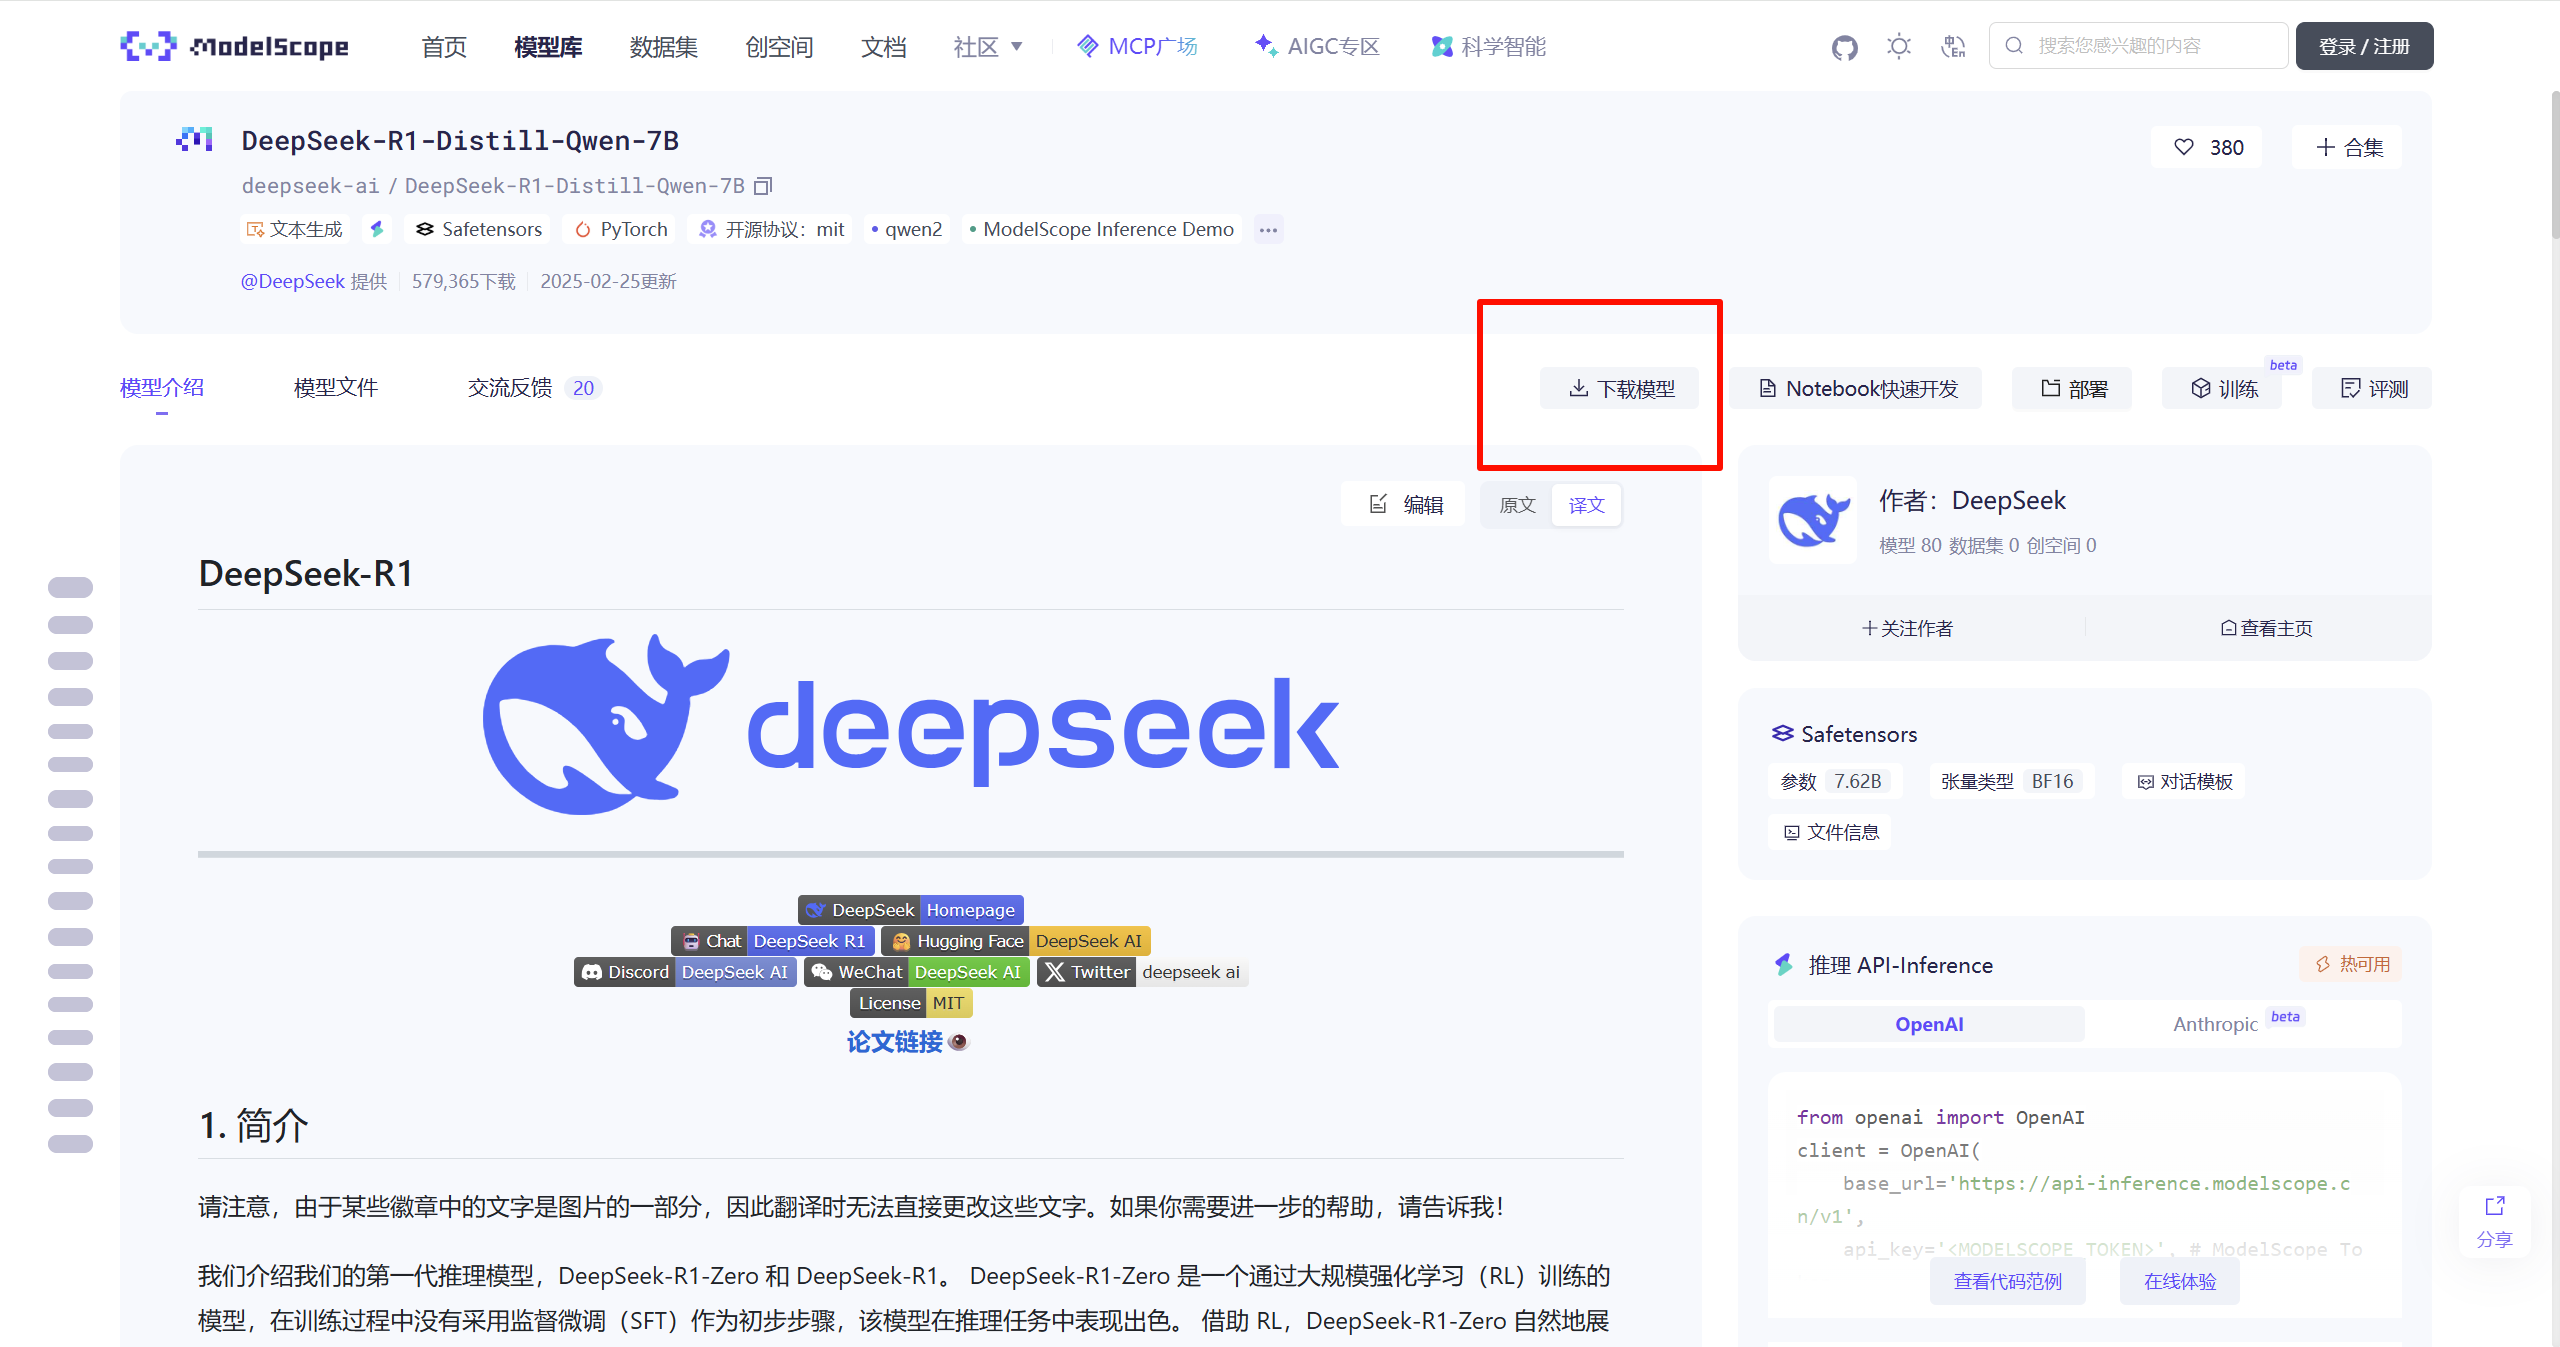Click the 登录 / 注册 button
The height and width of the screenshot is (1347, 2560).
tap(2364, 46)
